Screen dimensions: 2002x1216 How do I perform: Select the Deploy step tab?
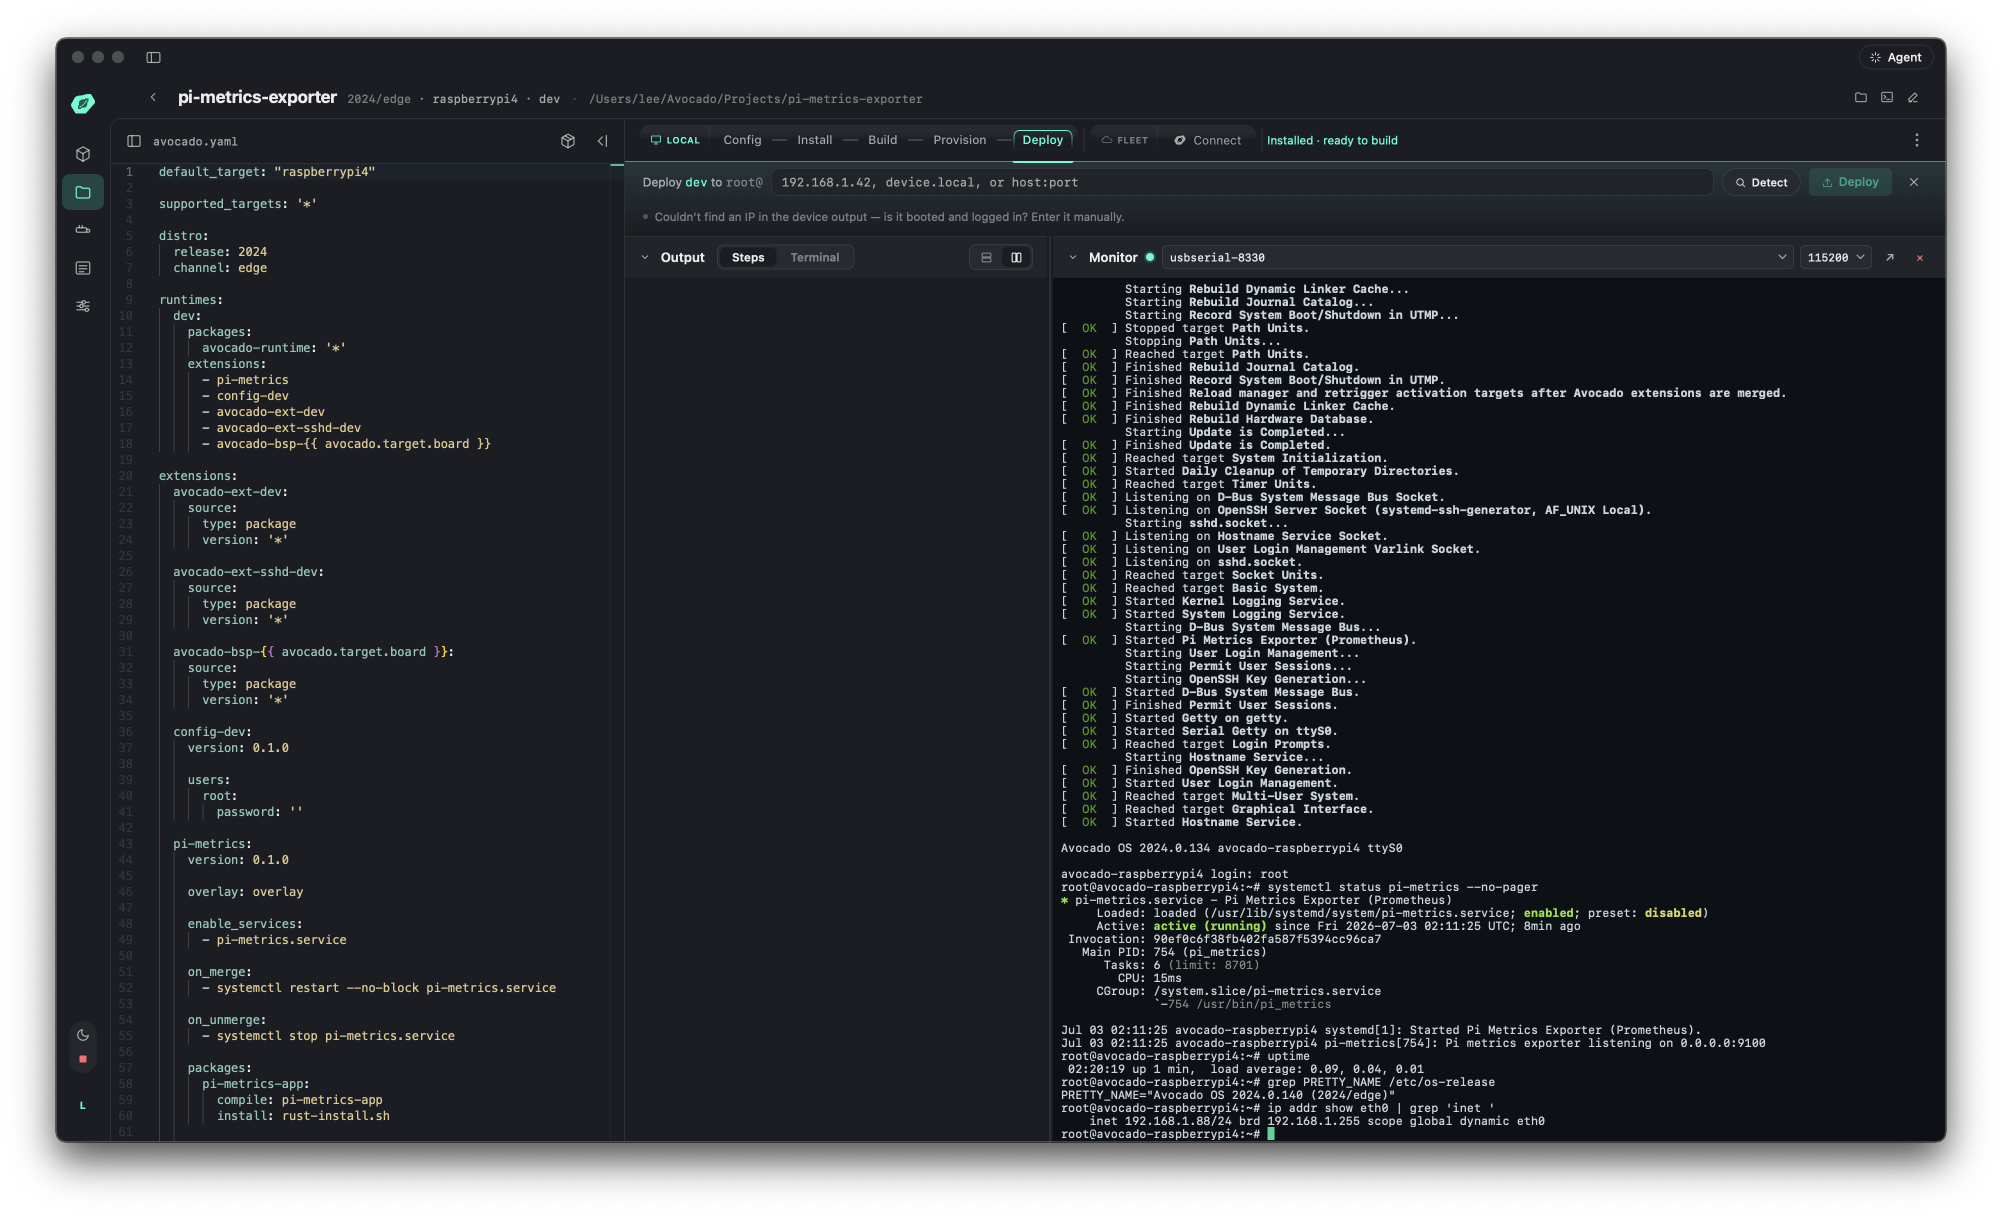1043,140
